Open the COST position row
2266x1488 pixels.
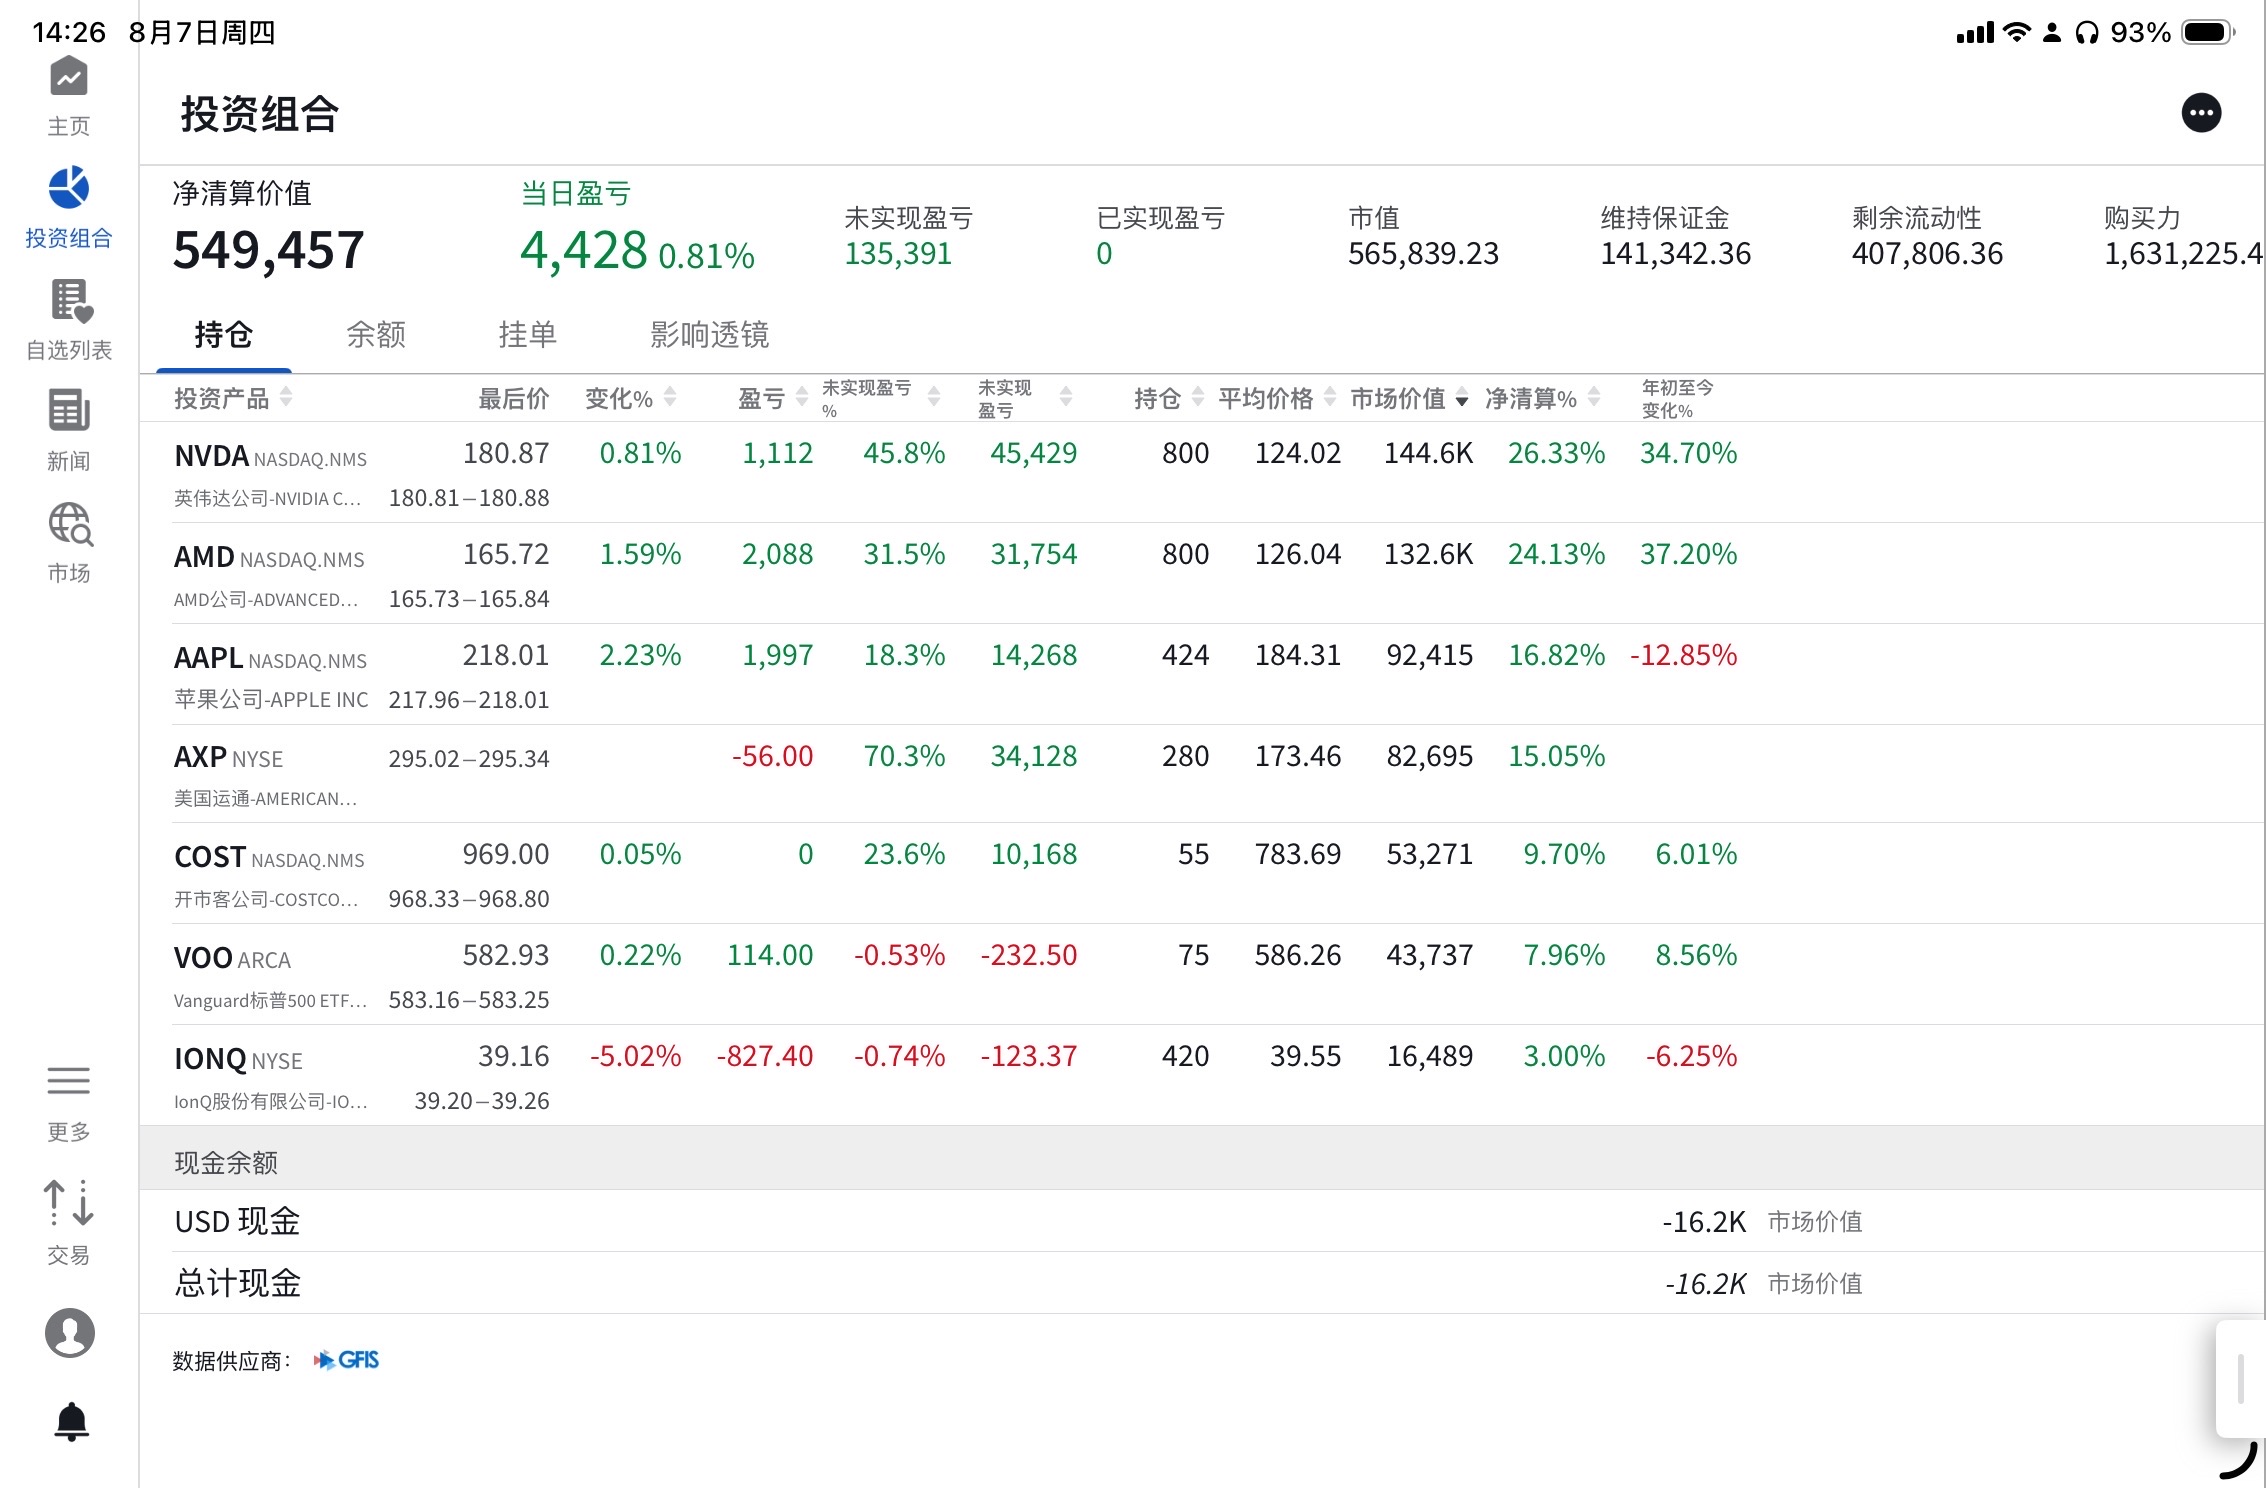[1202, 873]
